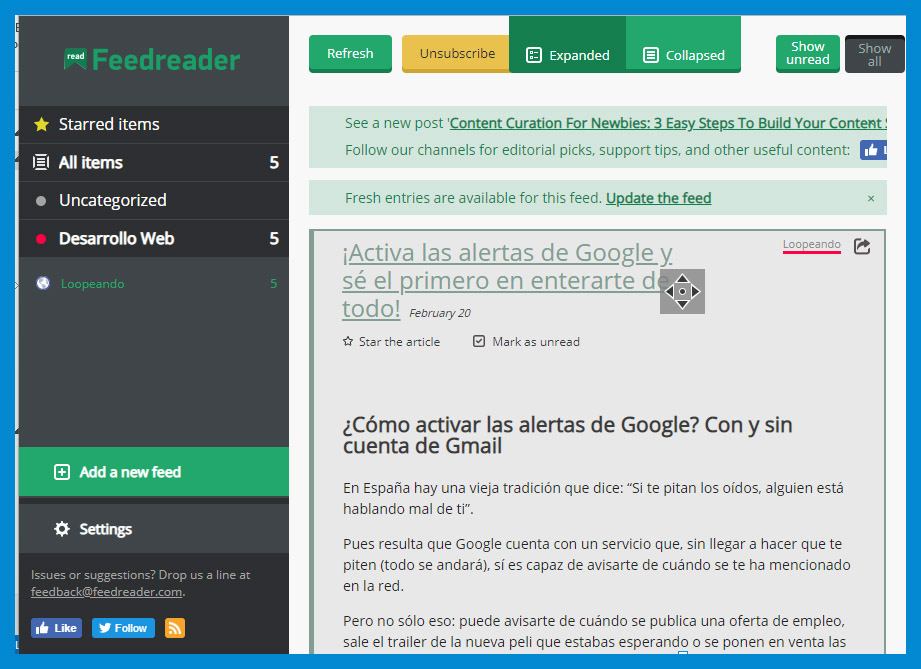Screen dimensions: 921x669
Task: Click the Unsubscribe button
Action: (x=456, y=53)
